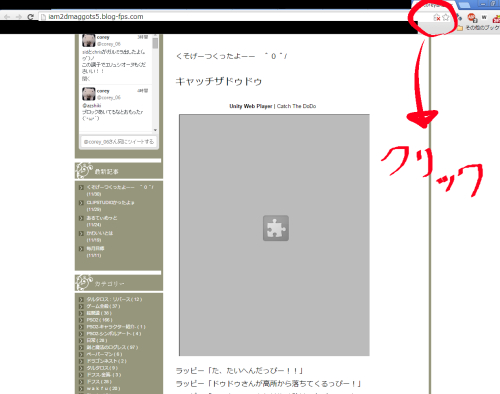The image size is (500, 394).
Task: Click arrow bullet beside タルタロス：リバース category
Action: [x=81, y=299]
